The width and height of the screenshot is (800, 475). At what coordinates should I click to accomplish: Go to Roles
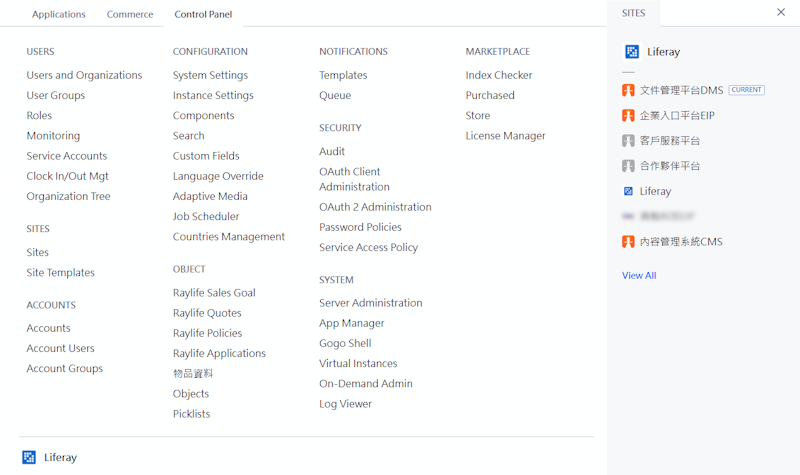(x=39, y=115)
